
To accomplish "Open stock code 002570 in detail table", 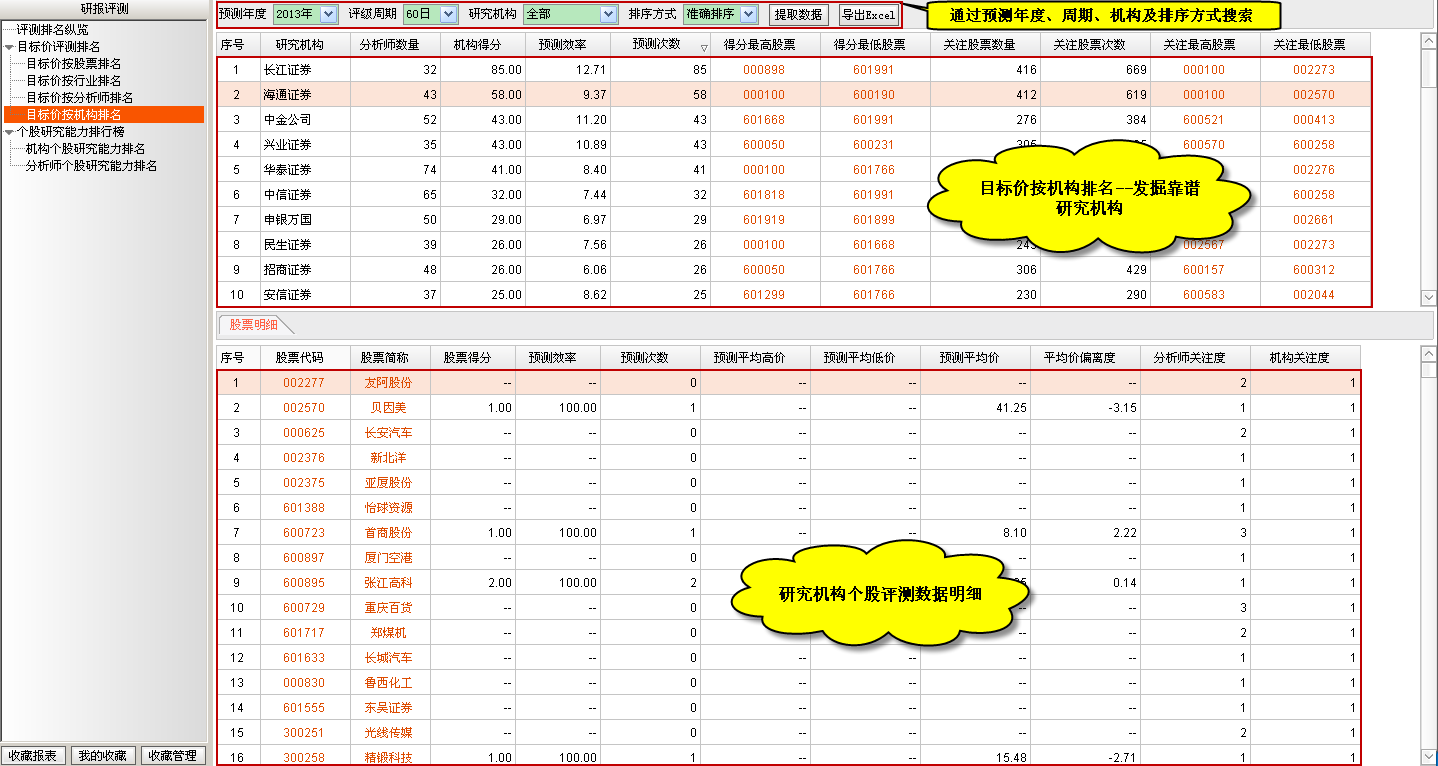I will pyautogui.click(x=303, y=408).
